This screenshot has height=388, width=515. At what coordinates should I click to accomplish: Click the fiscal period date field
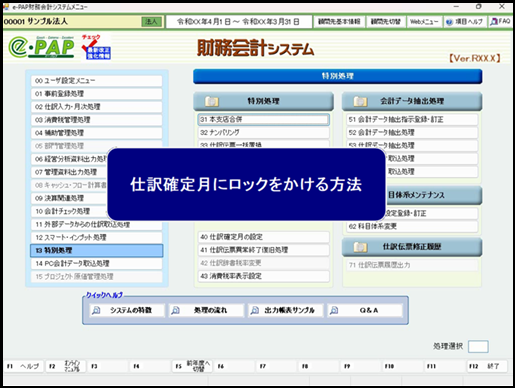tap(238, 22)
